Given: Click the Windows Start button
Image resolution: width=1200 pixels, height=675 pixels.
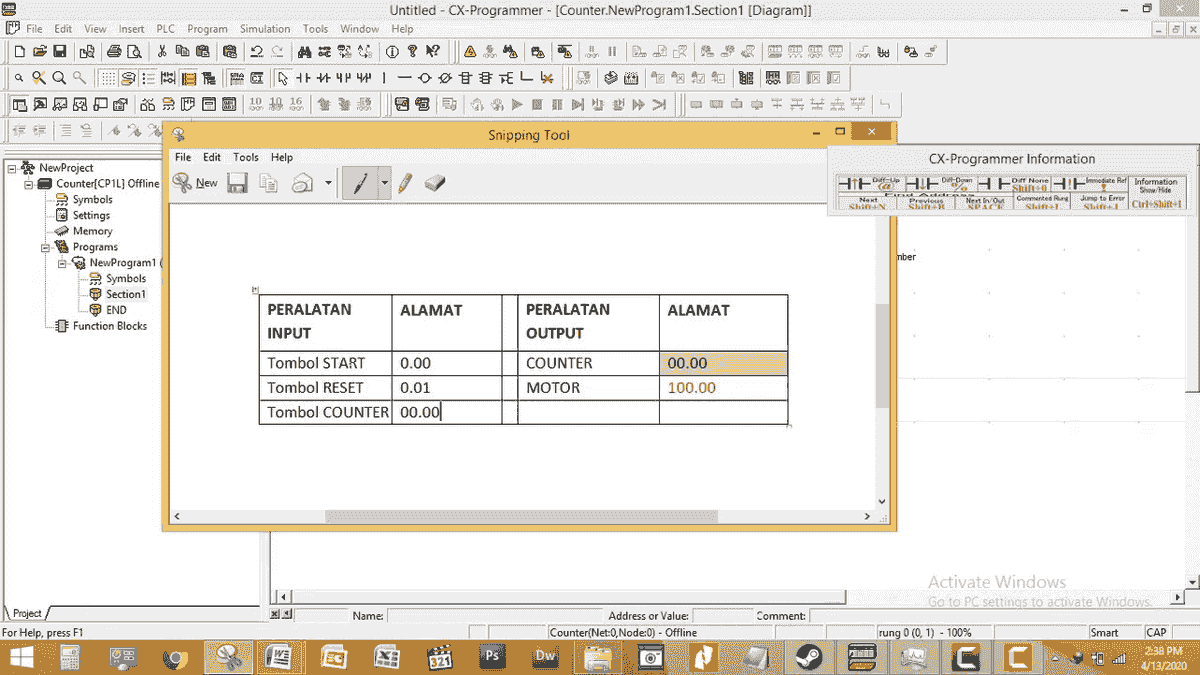Looking at the screenshot, I should coord(22,658).
